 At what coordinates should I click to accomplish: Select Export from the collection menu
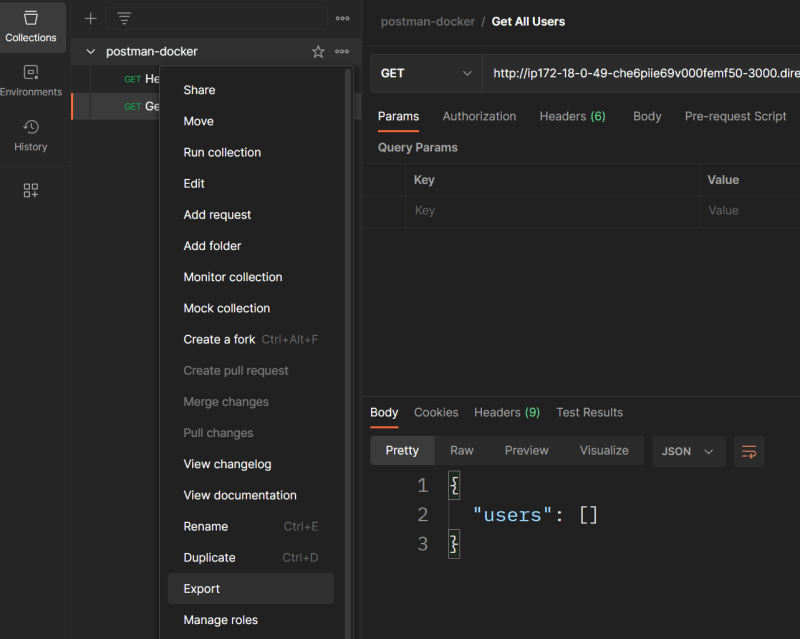(x=200, y=588)
